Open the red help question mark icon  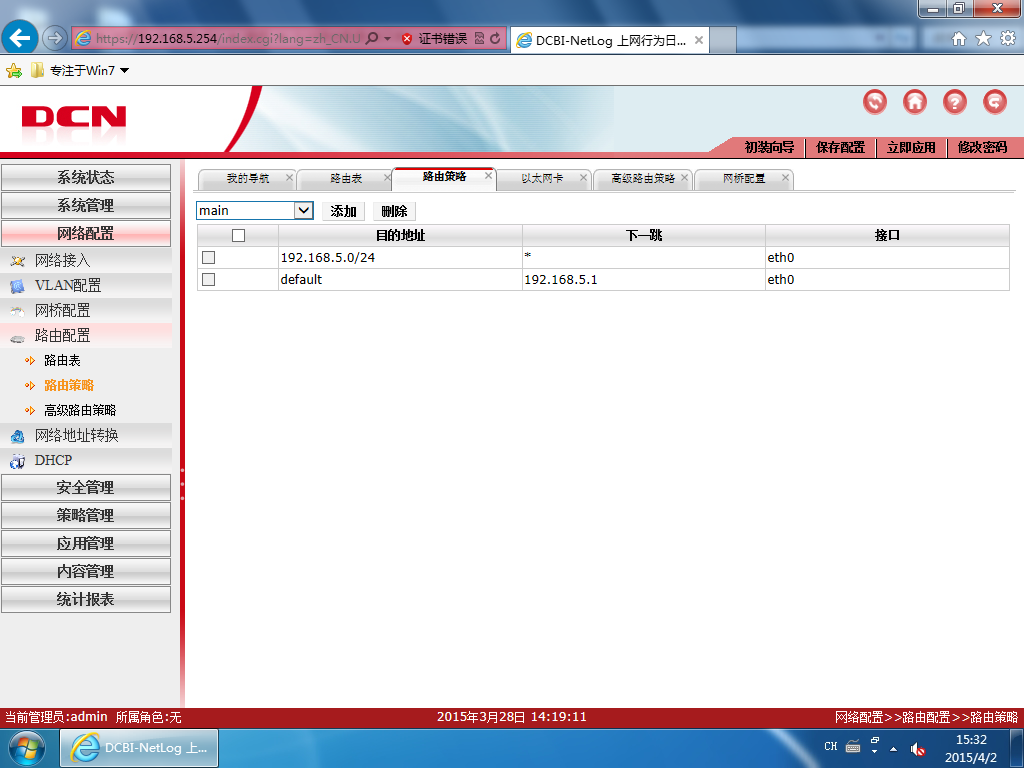[954, 102]
